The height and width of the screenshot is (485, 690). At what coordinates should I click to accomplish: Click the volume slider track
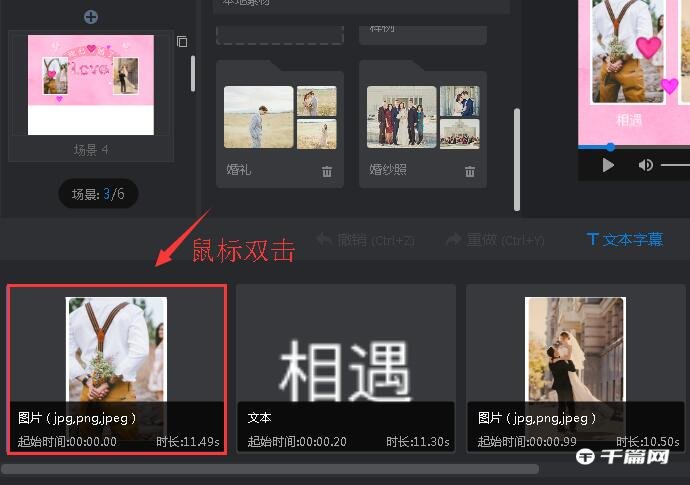click(675, 165)
